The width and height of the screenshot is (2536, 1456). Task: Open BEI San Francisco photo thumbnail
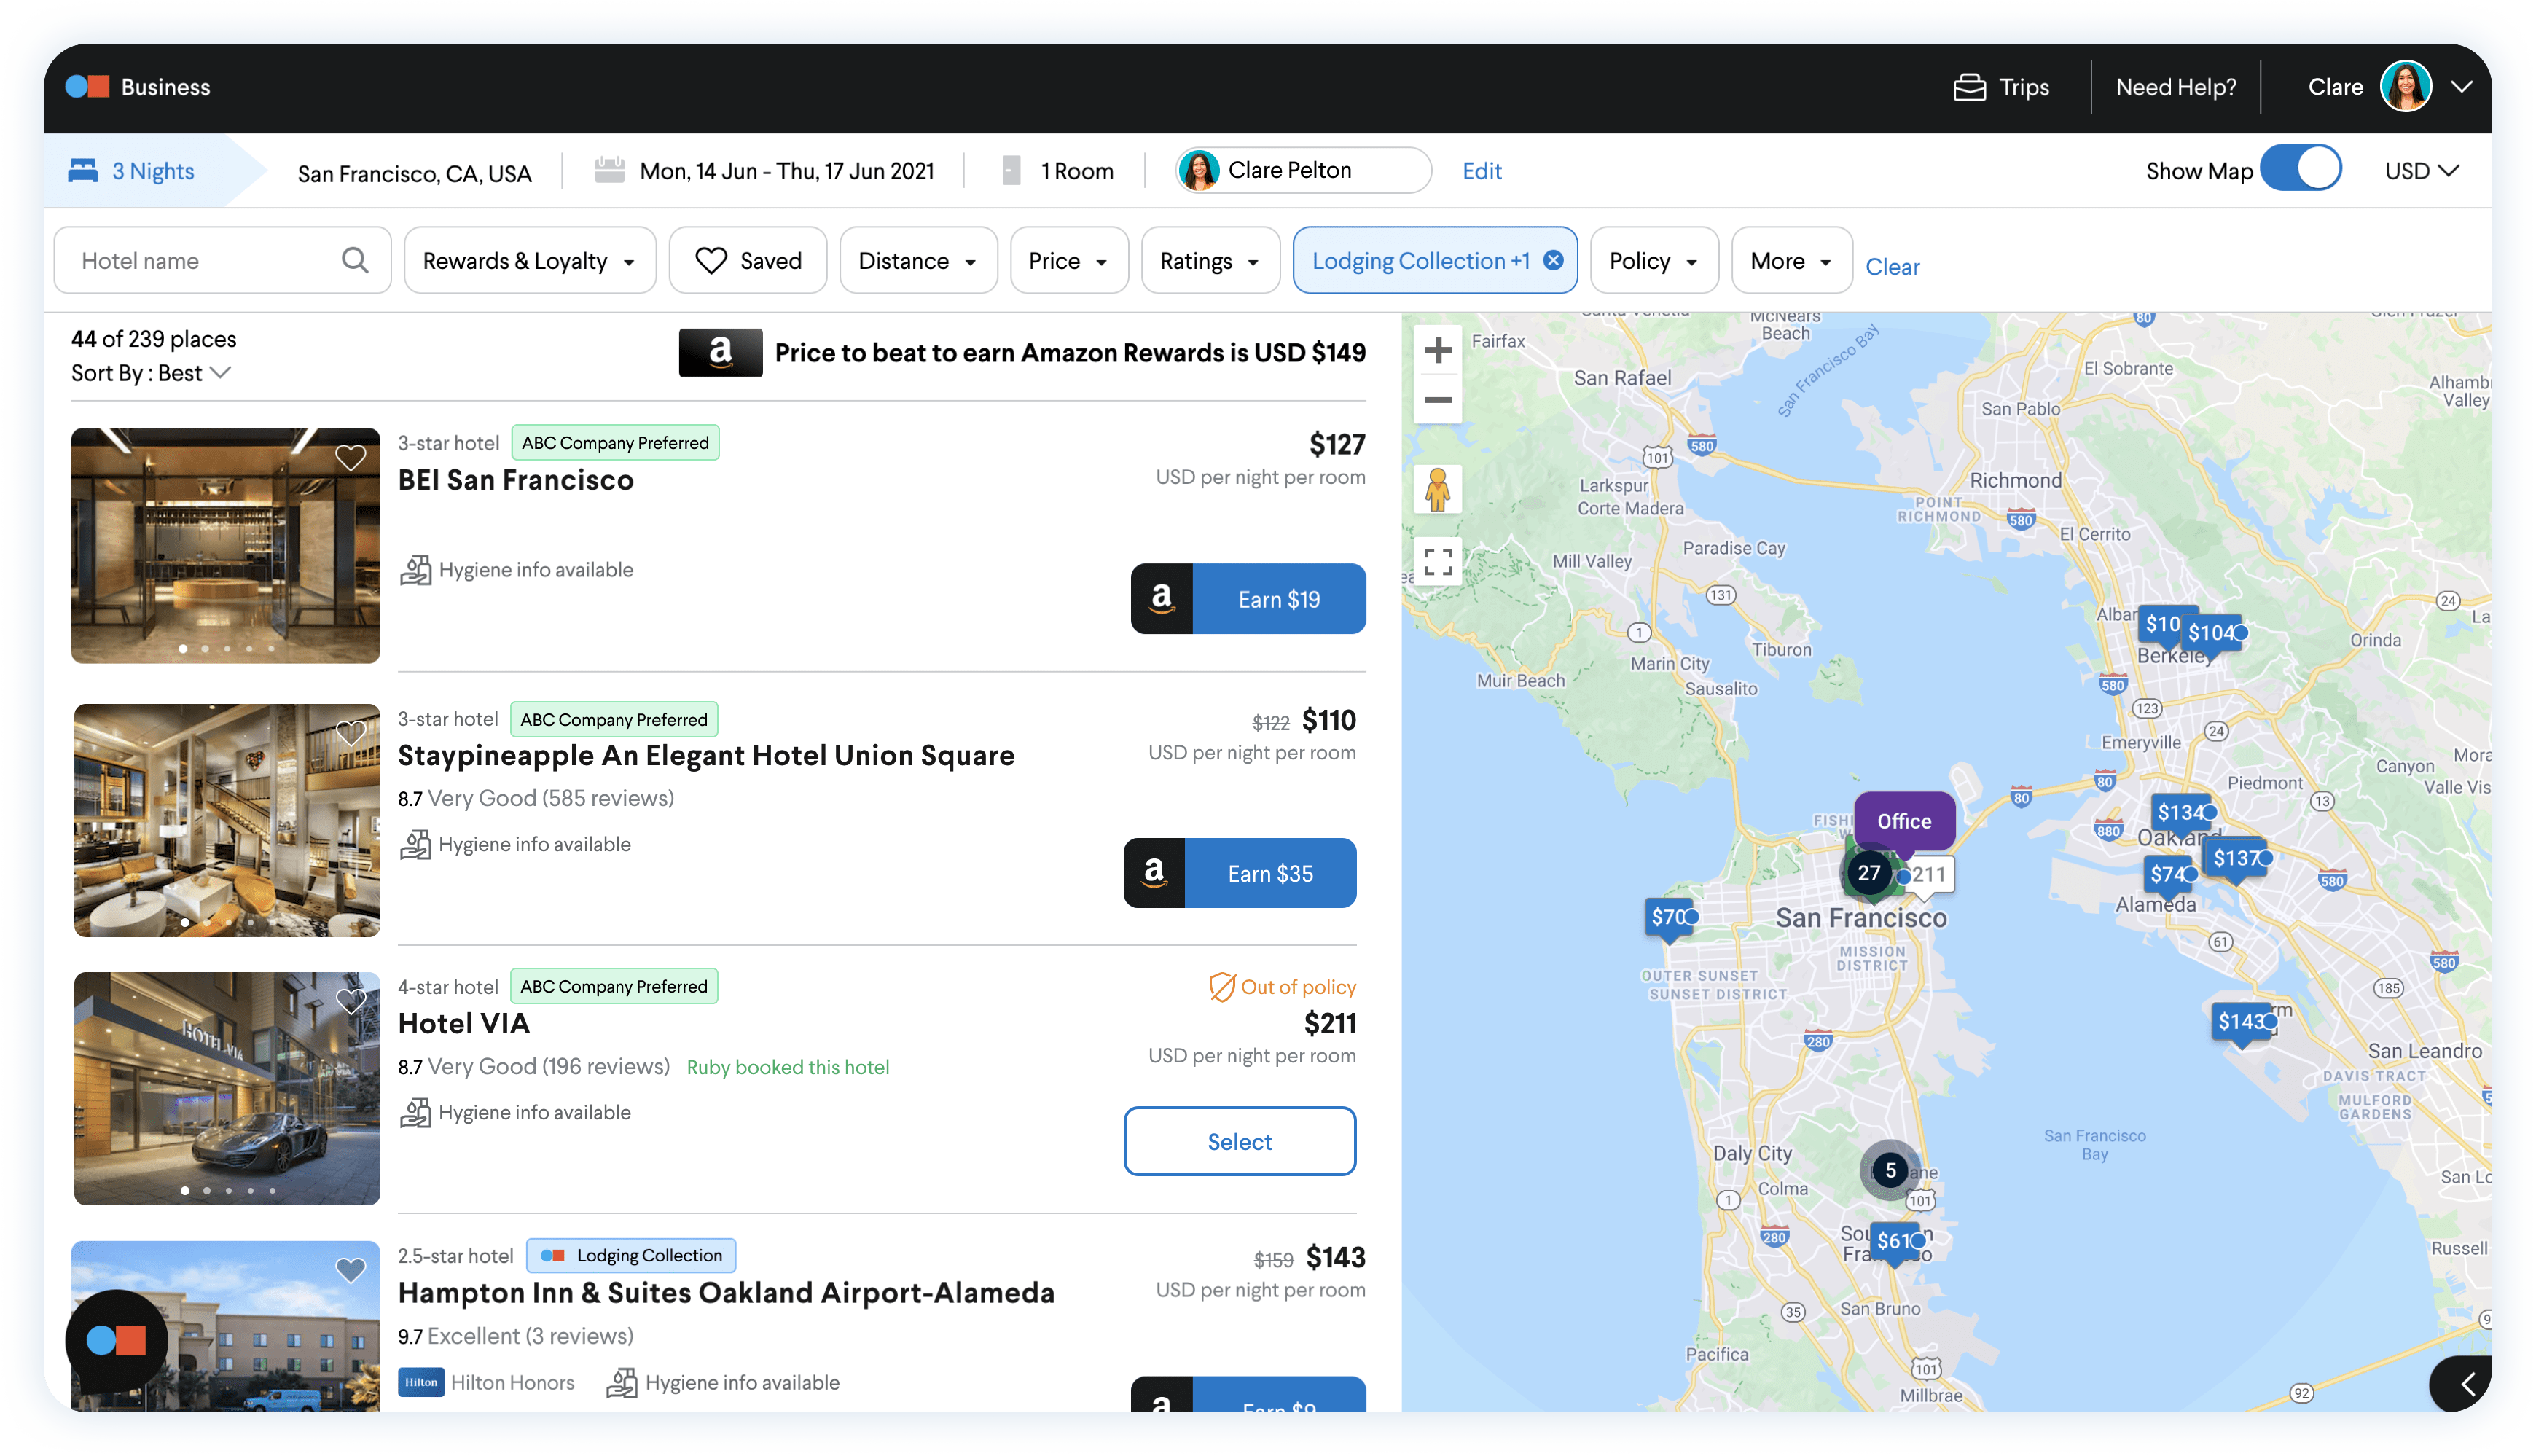coord(225,546)
